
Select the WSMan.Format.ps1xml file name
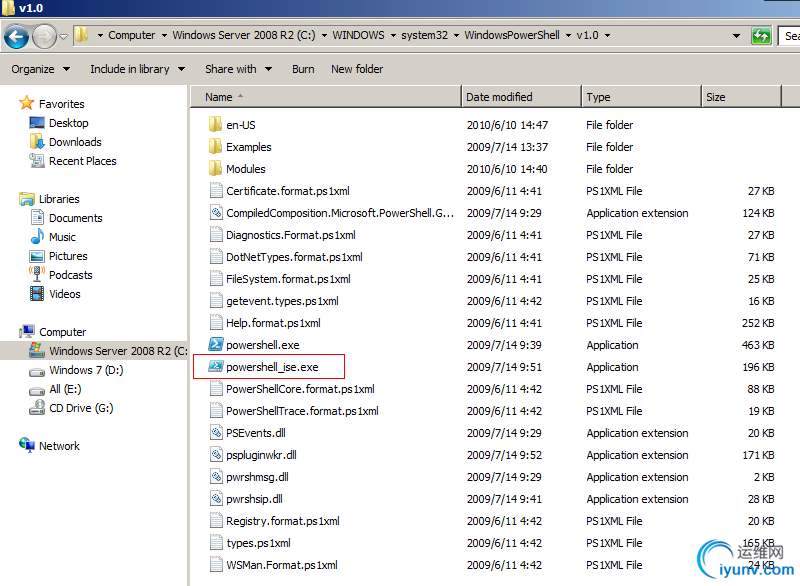coord(282,565)
